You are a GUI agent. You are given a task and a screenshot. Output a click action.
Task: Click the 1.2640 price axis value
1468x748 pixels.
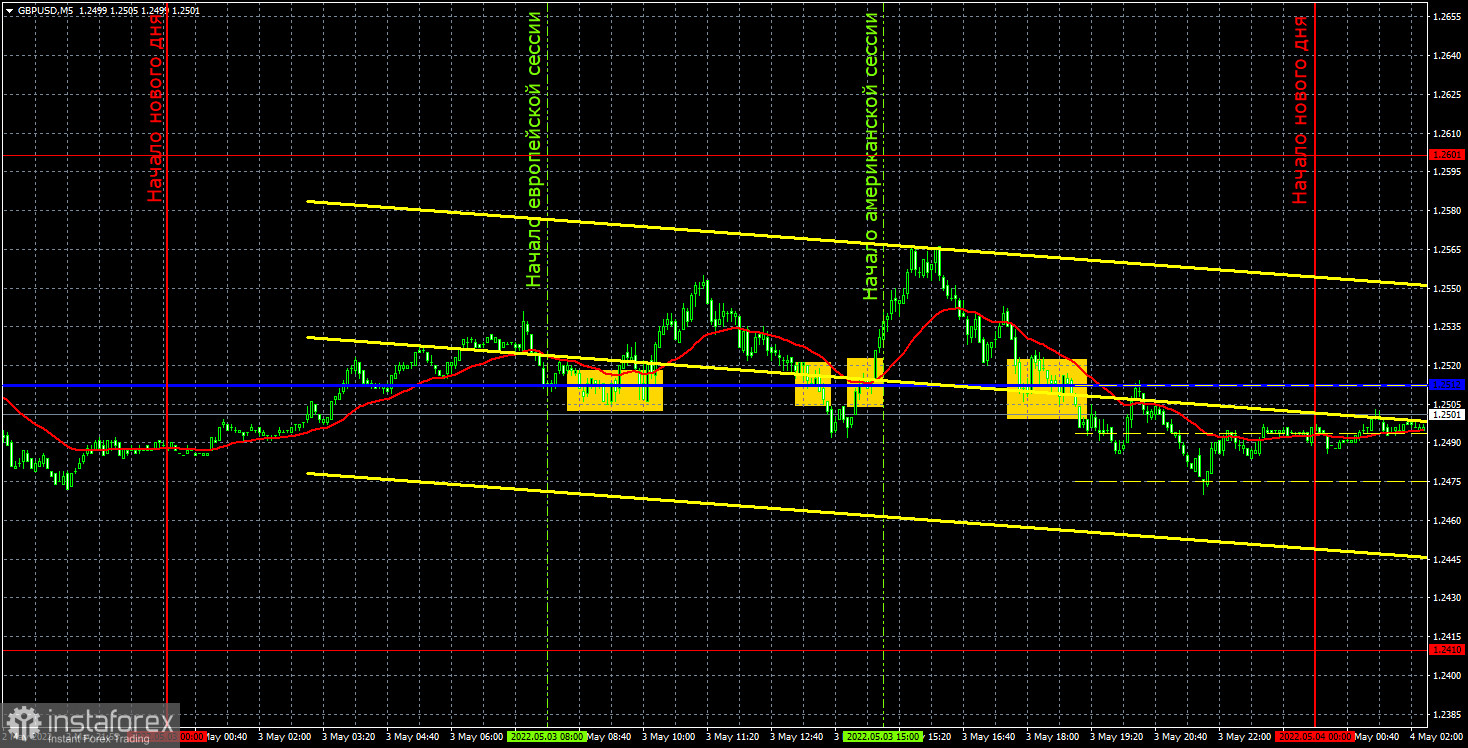coord(1449,56)
